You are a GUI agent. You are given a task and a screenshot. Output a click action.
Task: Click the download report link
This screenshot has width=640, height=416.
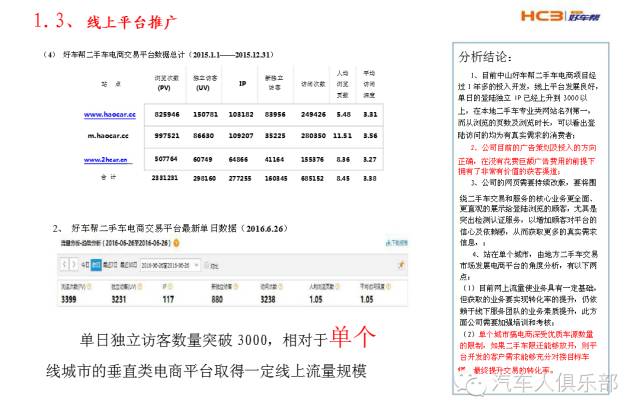pyautogui.click(x=396, y=243)
